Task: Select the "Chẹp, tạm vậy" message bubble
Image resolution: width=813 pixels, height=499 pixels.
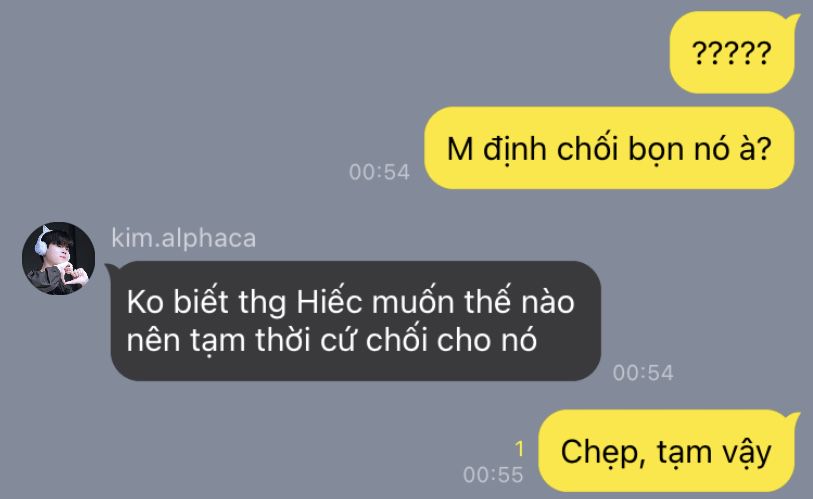Action: [666, 451]
